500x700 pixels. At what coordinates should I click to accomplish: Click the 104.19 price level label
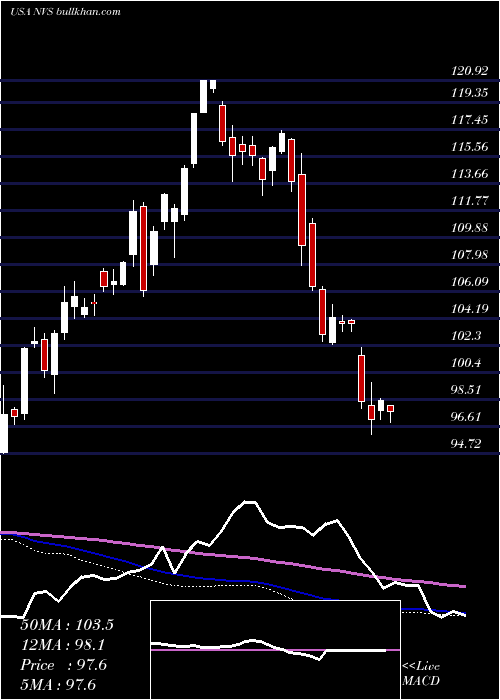pos(469,308)
